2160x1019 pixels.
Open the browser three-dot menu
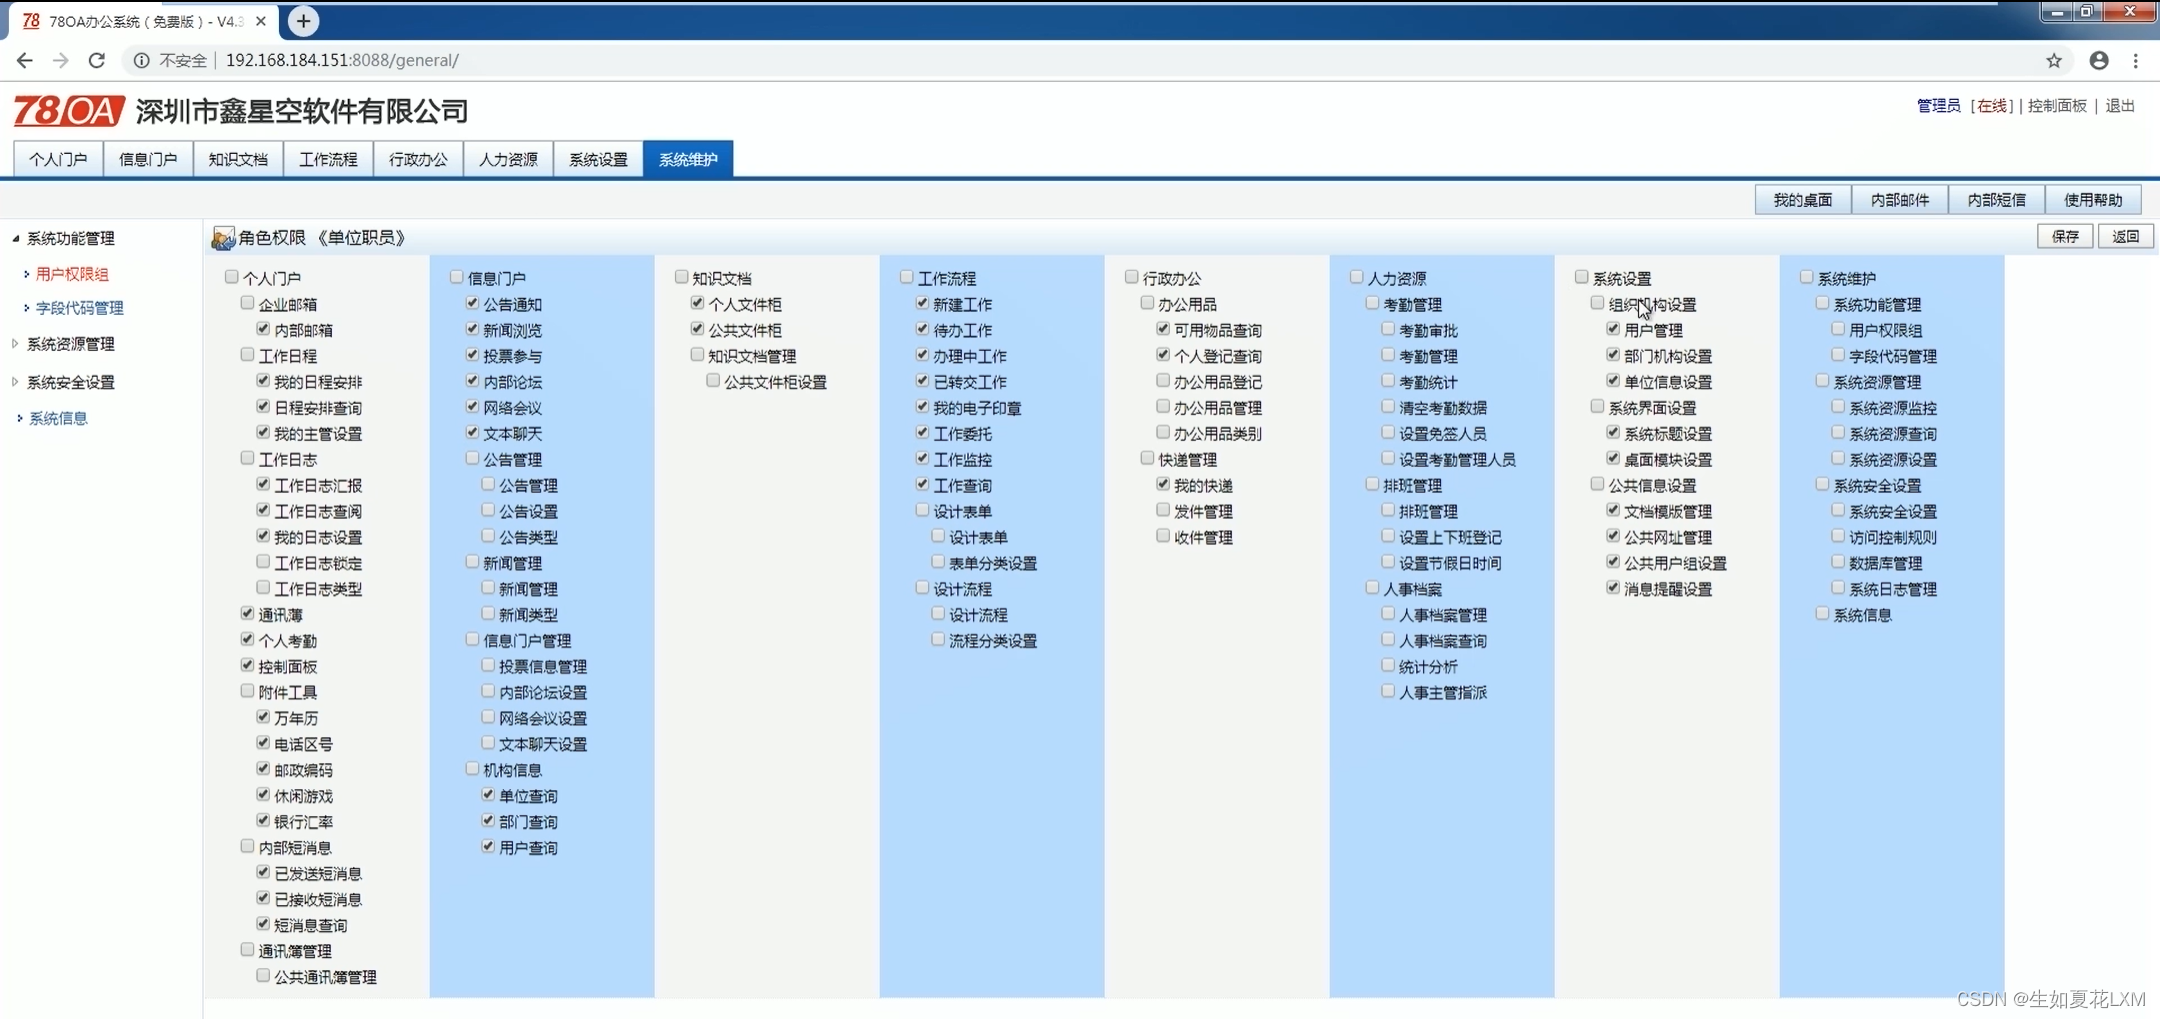[x=2136, y=60]
